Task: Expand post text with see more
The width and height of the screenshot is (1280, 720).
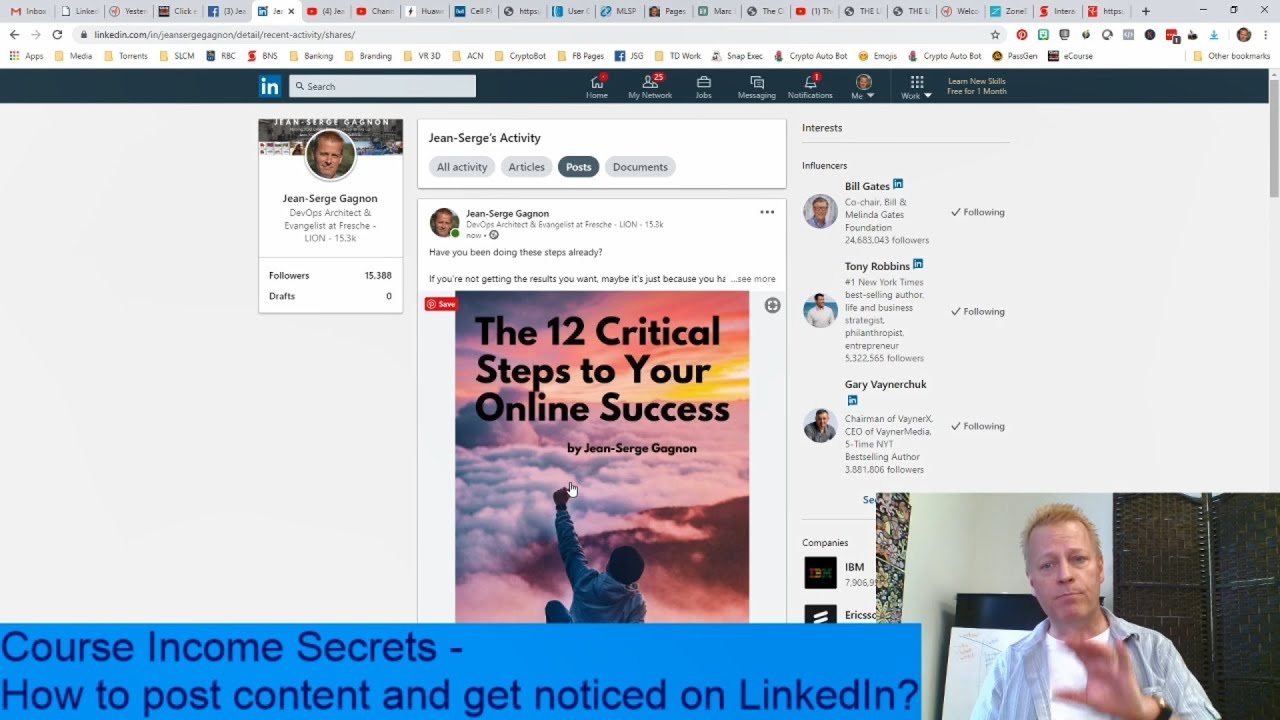Action: 753,279
